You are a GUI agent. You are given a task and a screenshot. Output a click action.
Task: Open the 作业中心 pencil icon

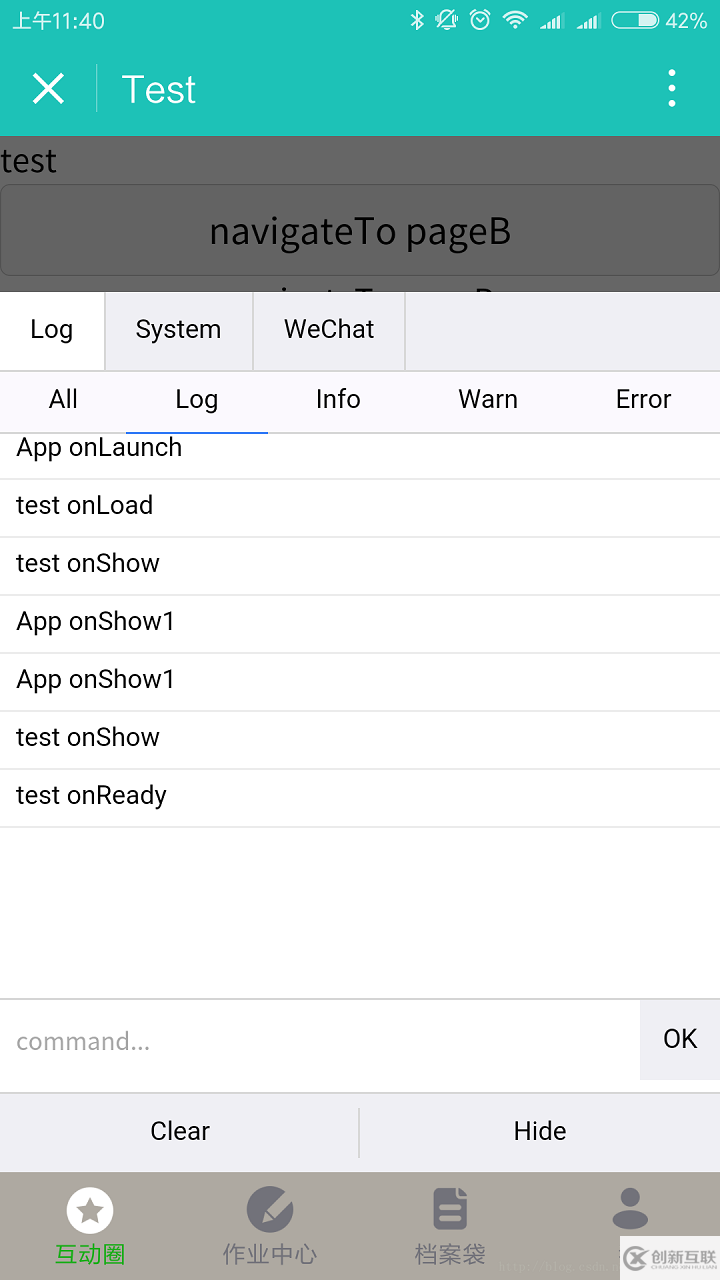click(x=270, y=1210)
